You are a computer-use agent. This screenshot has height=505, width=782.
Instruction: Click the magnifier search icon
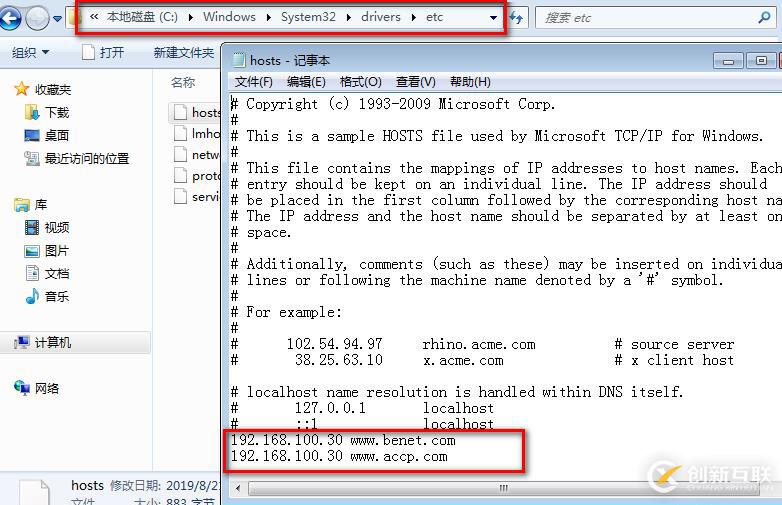click(764, 18)
